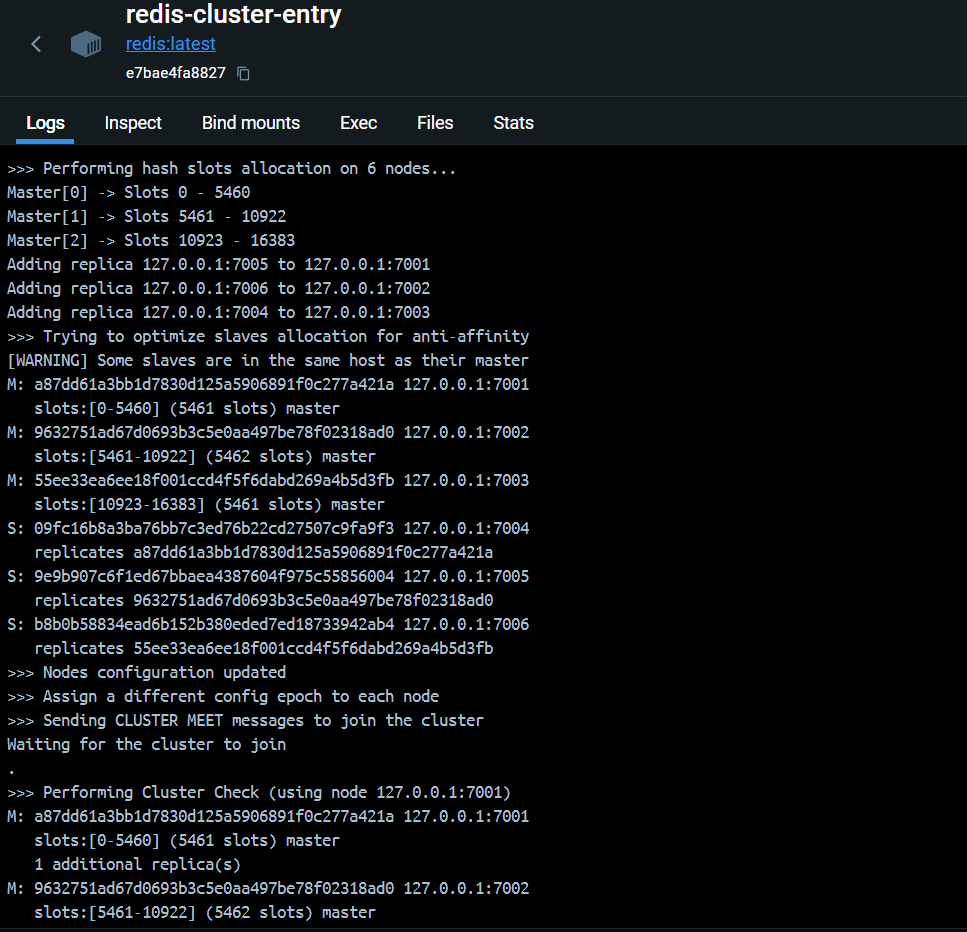
Task: Open the Files tab
Action: tap(435, 123)
